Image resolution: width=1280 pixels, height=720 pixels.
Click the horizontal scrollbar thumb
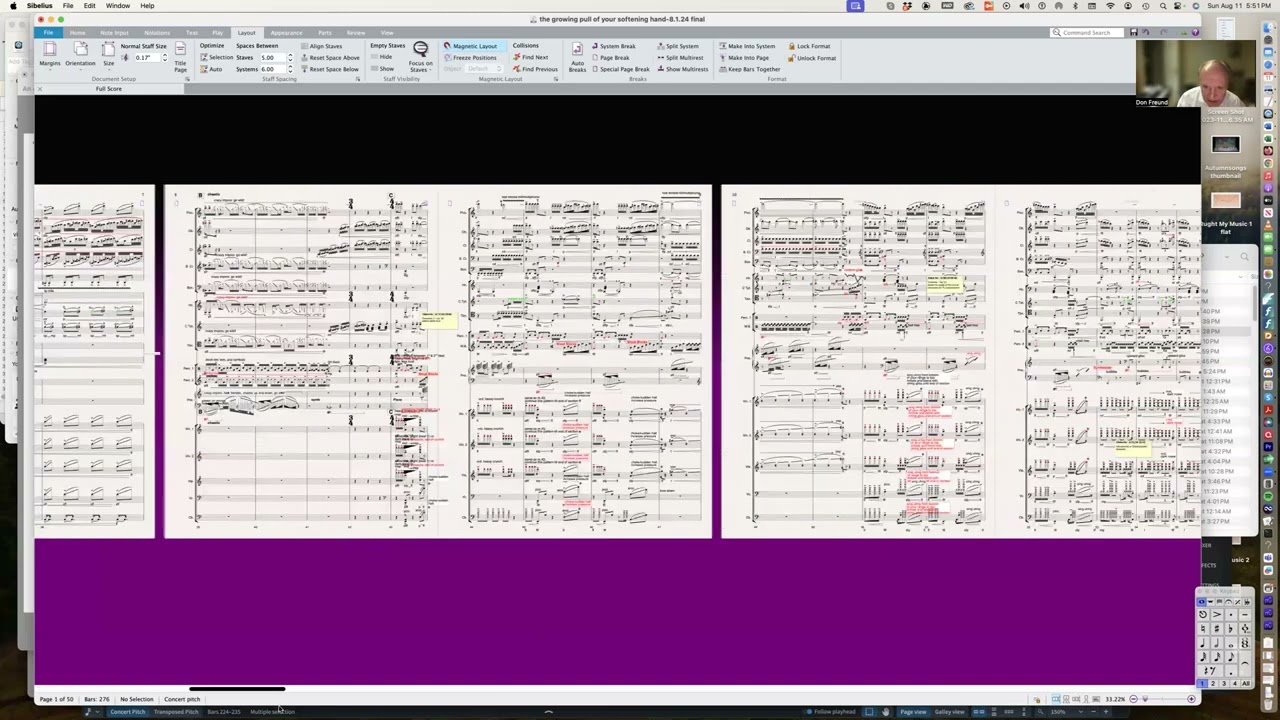236,689
